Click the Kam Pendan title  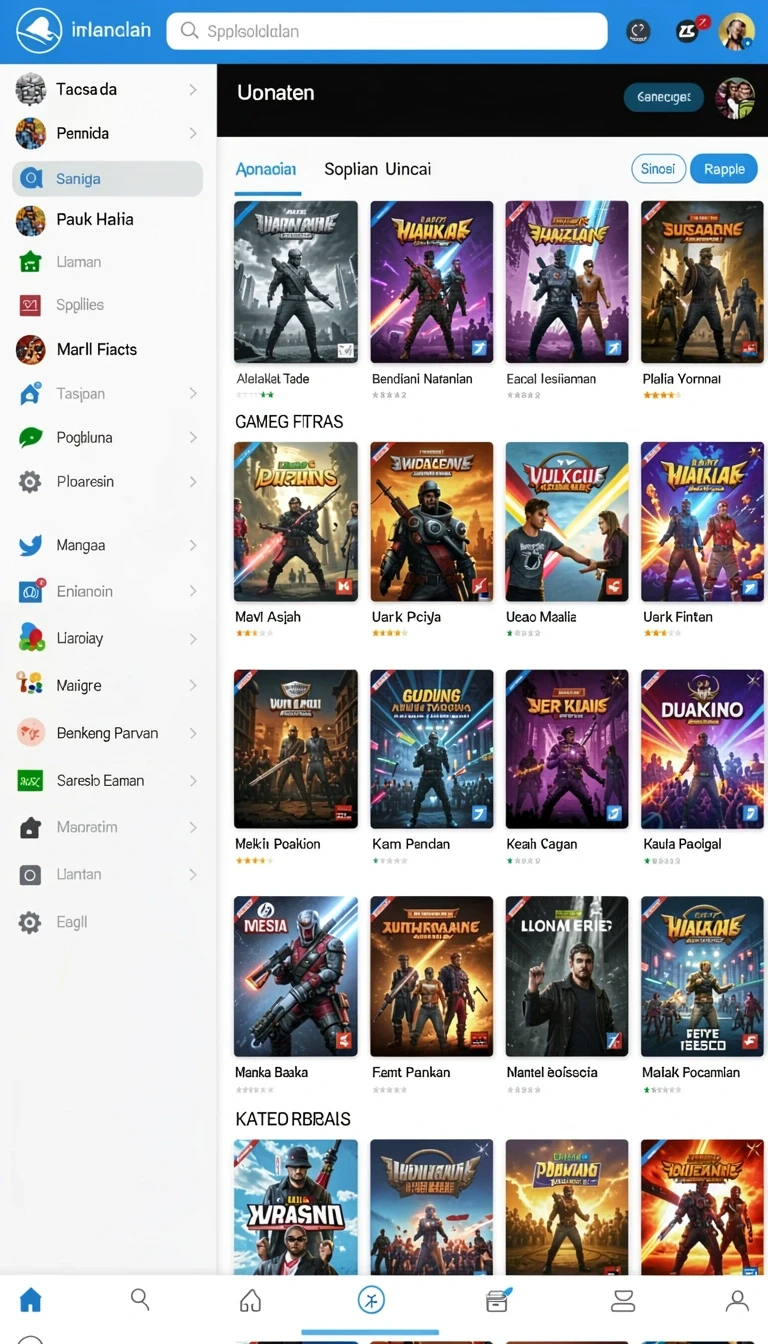pyautogui.click(x=411, y=844)
